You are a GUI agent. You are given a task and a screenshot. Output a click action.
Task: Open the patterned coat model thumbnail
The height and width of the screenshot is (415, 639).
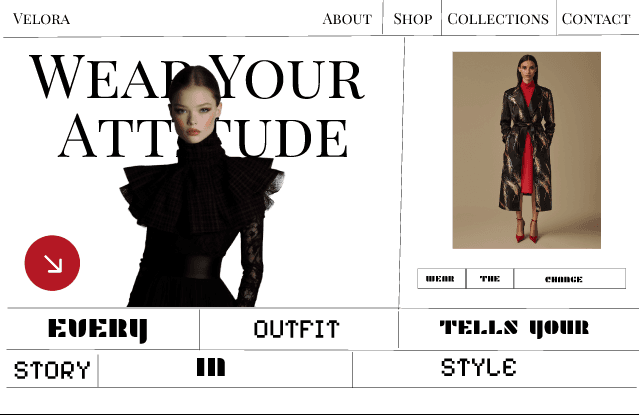tap(527, 150)
